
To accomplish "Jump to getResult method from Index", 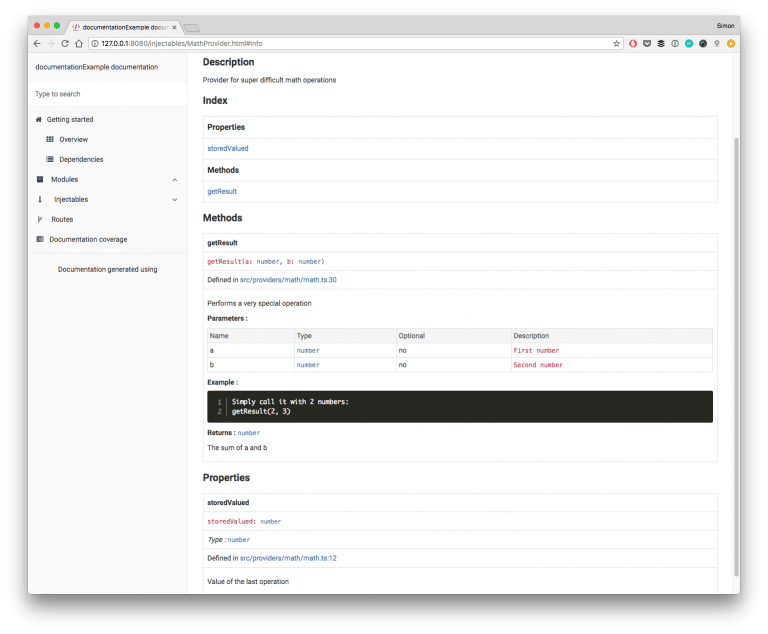I will (222, 191).
